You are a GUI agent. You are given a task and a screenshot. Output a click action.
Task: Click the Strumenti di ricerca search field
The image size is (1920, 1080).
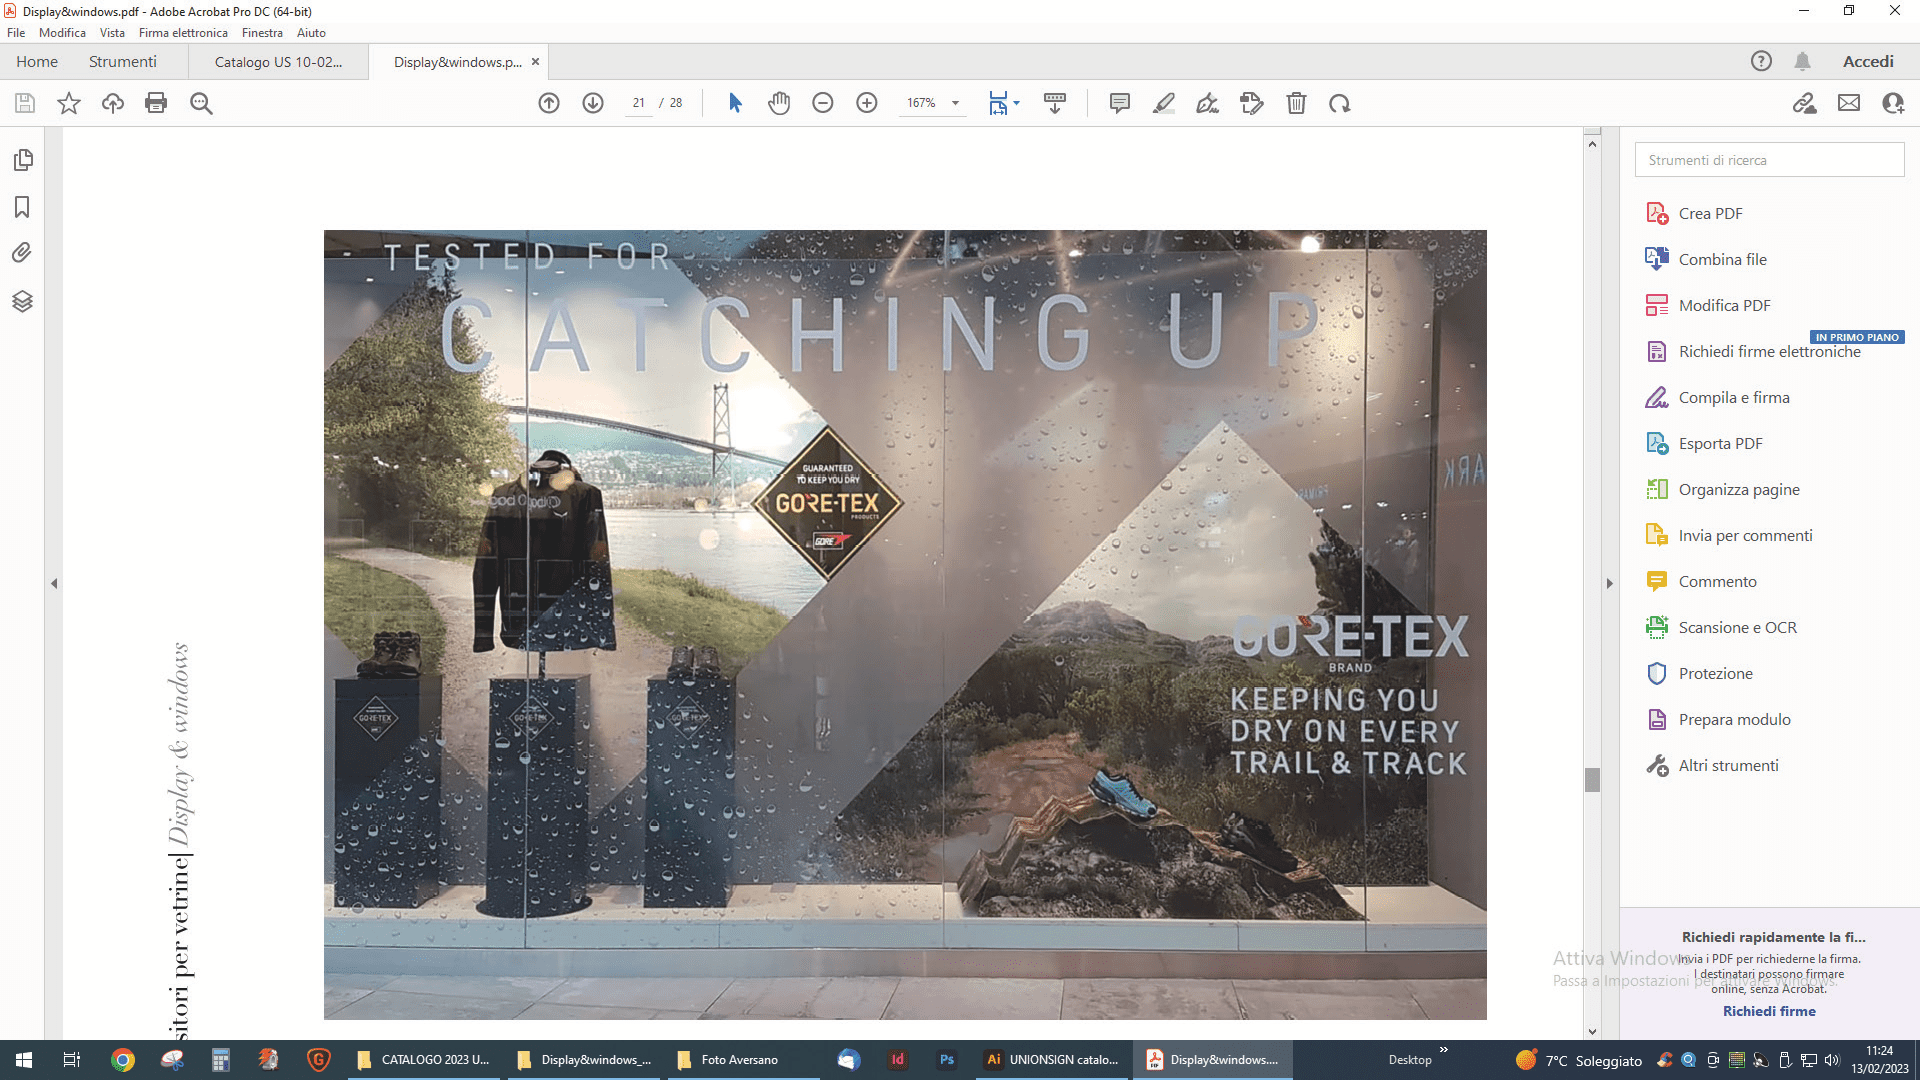1770,160
